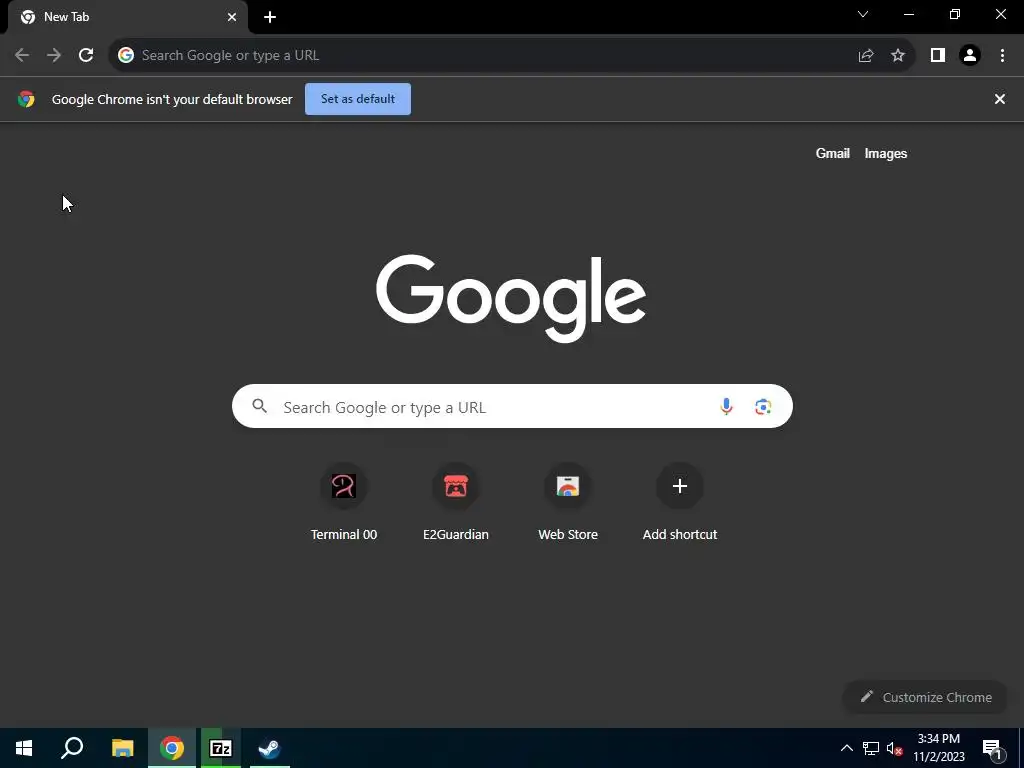The height and width of the screenshot is (768, 1024).
Task: Open Chrome's three-dot menu
Action: 1002,56
